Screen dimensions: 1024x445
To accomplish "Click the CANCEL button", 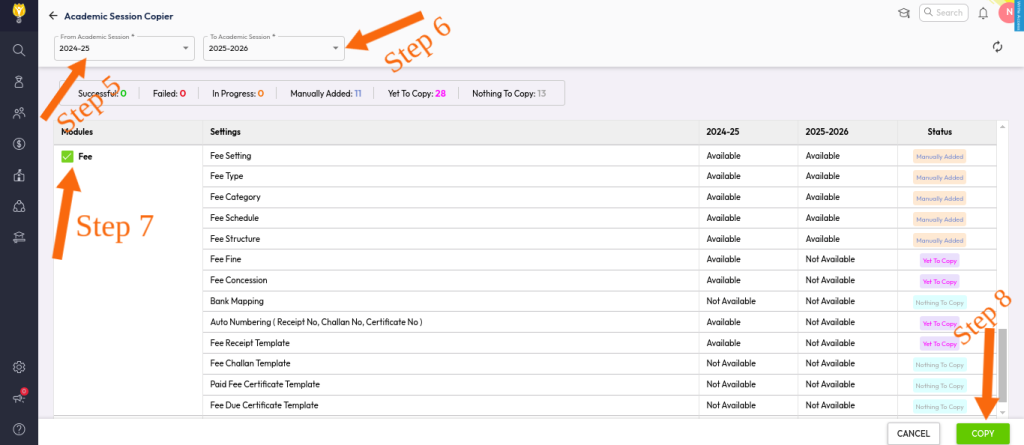I will 913,433.
